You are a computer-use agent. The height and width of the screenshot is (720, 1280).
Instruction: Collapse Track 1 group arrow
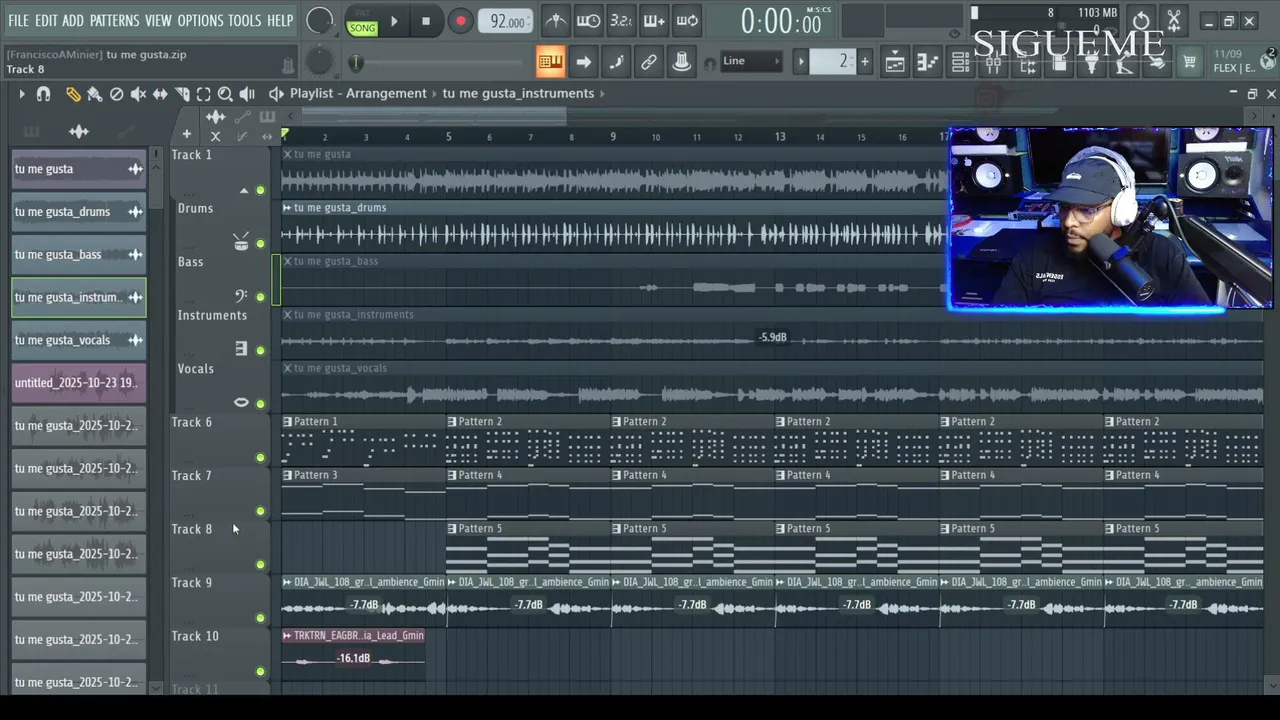pos(243,190)
